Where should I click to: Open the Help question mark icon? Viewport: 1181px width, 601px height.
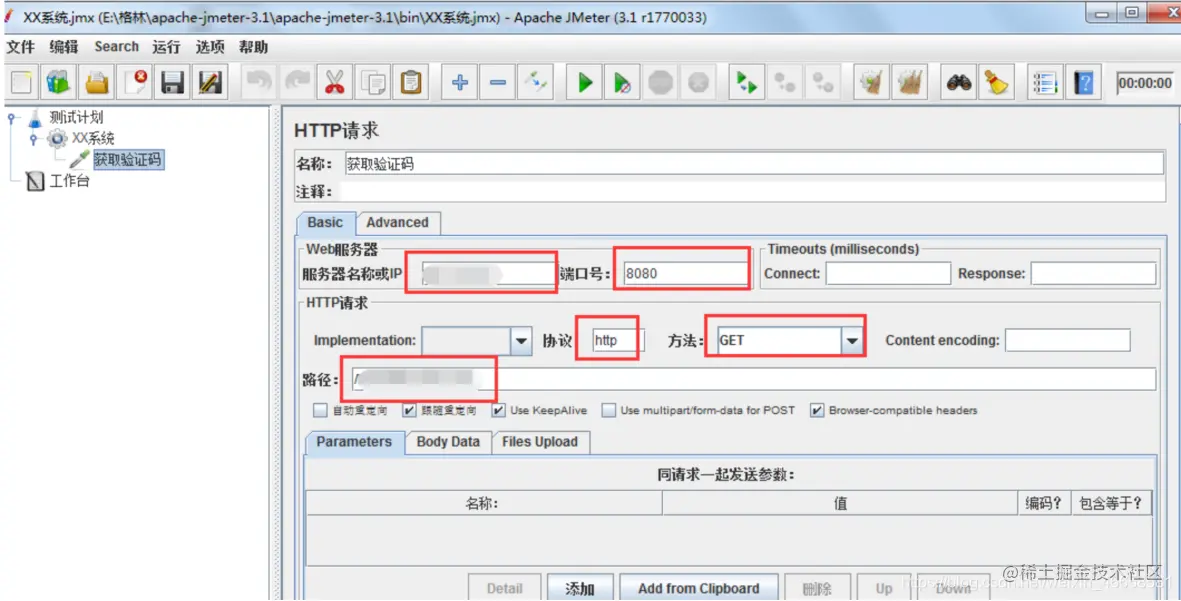click(x=1084, y=82)
